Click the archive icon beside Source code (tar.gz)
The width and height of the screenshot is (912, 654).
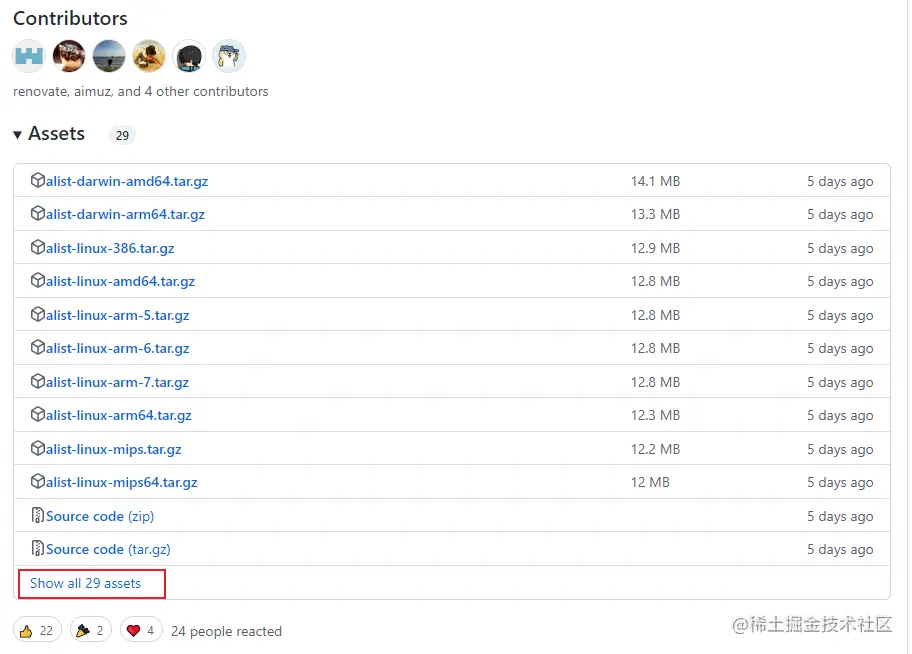pos(37,548)
